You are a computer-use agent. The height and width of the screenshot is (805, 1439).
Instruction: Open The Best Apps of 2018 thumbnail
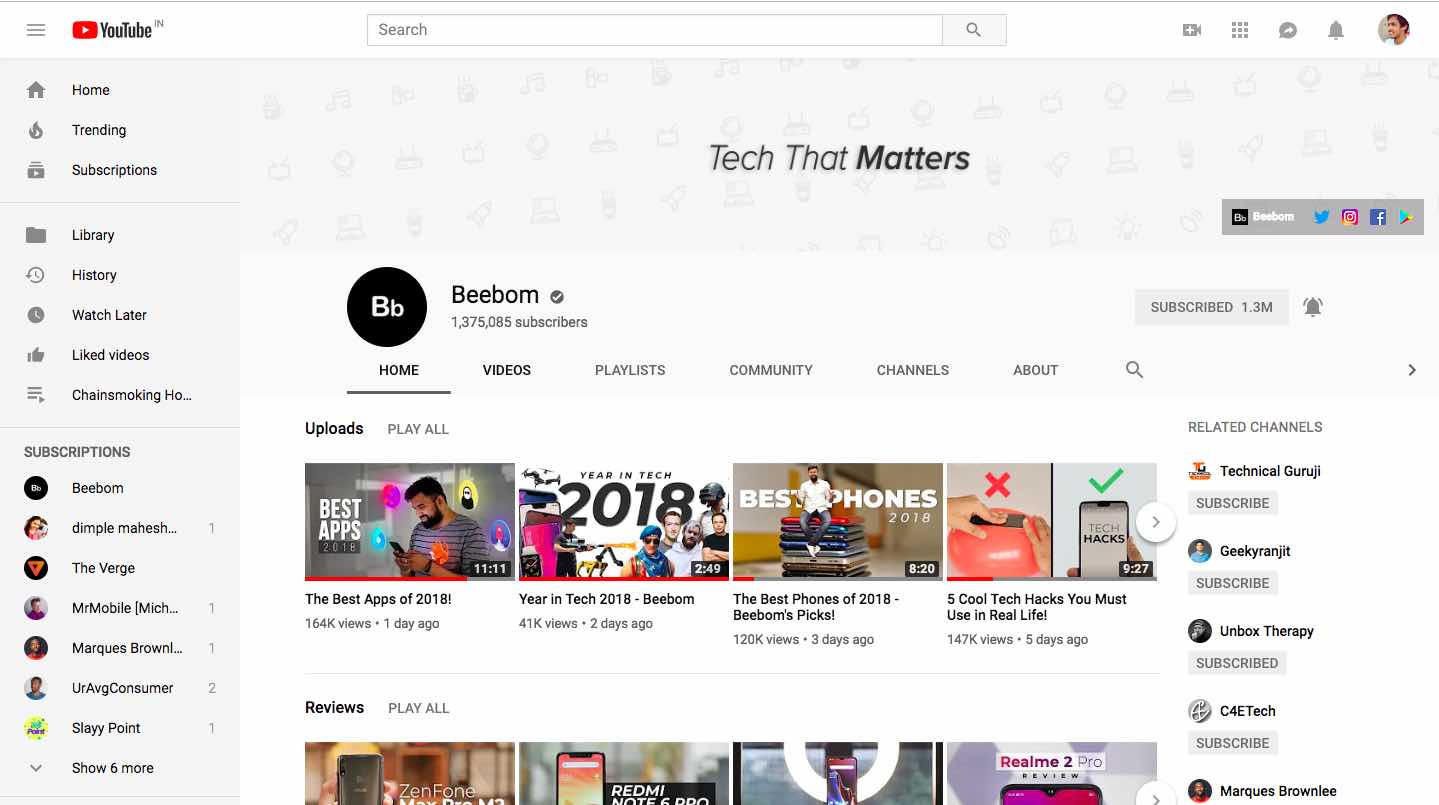coord(409,521)
